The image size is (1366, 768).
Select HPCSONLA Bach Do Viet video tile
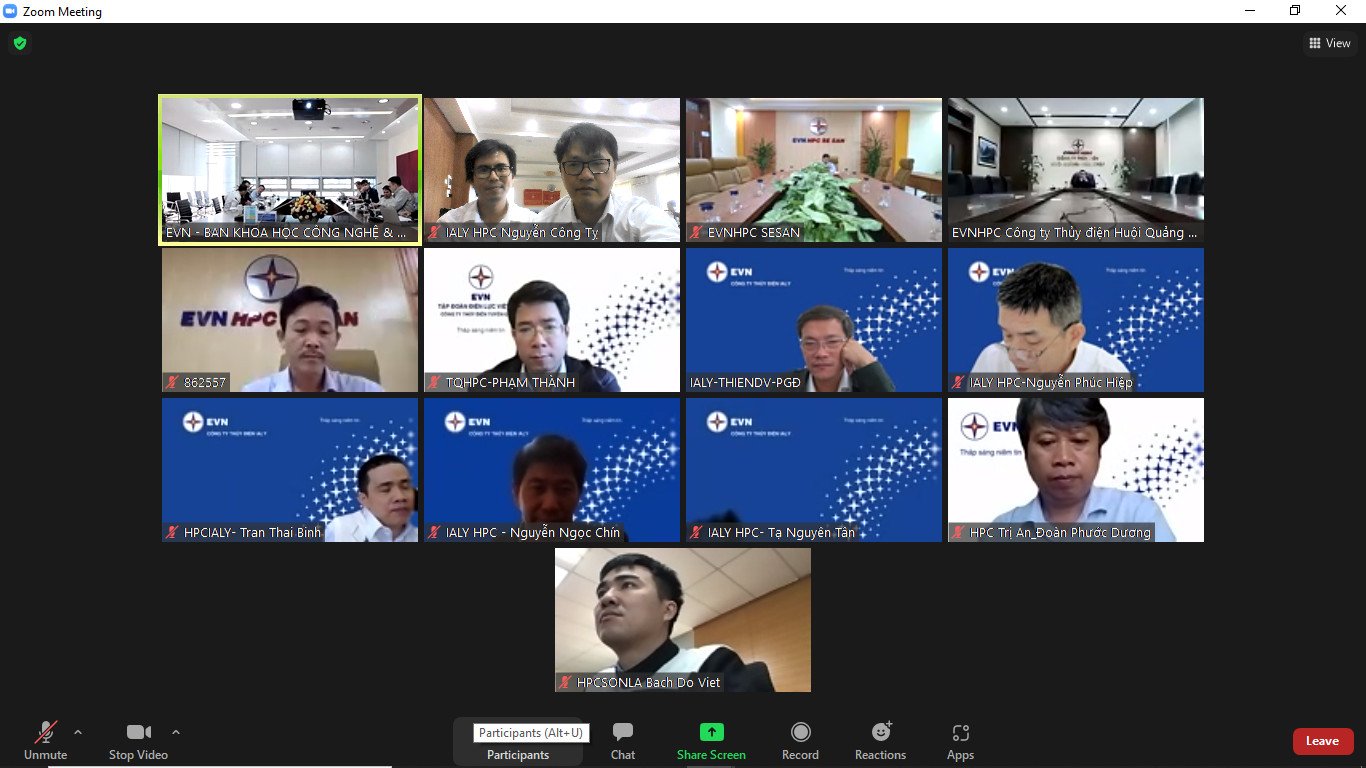(x=683, y=620)
